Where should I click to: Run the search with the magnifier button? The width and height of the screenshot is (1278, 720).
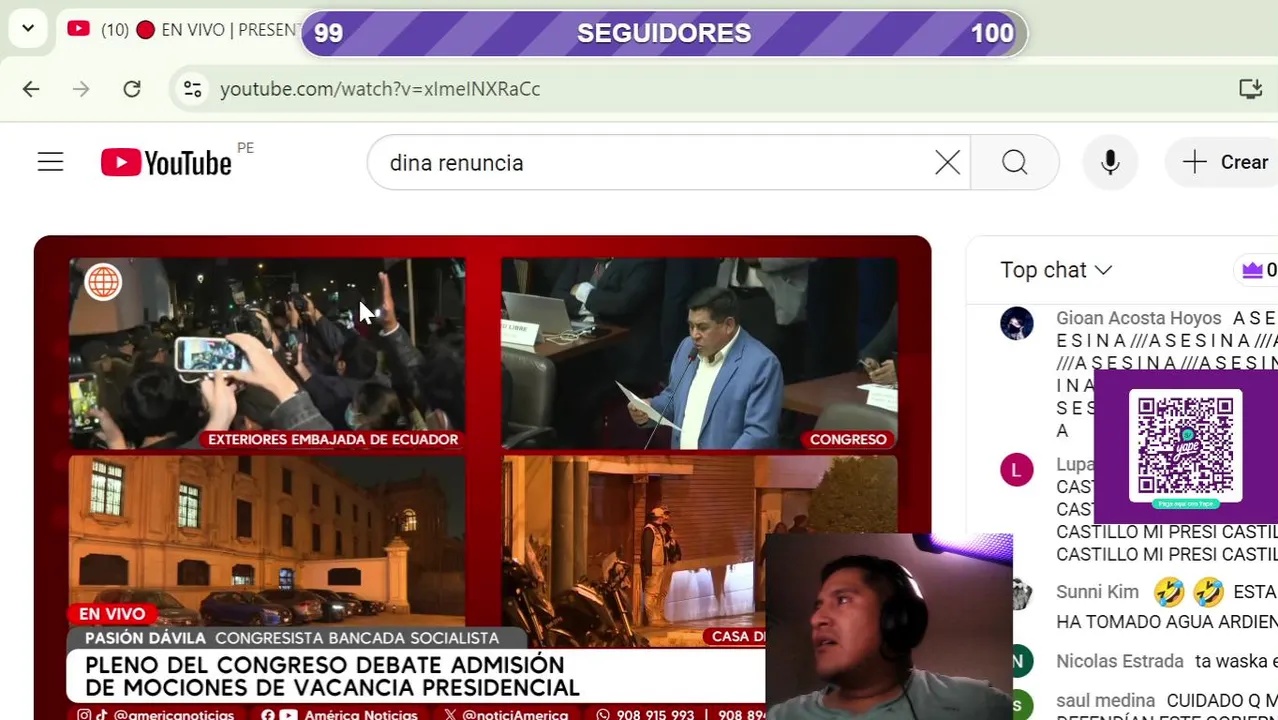(x=1015, y=162)
